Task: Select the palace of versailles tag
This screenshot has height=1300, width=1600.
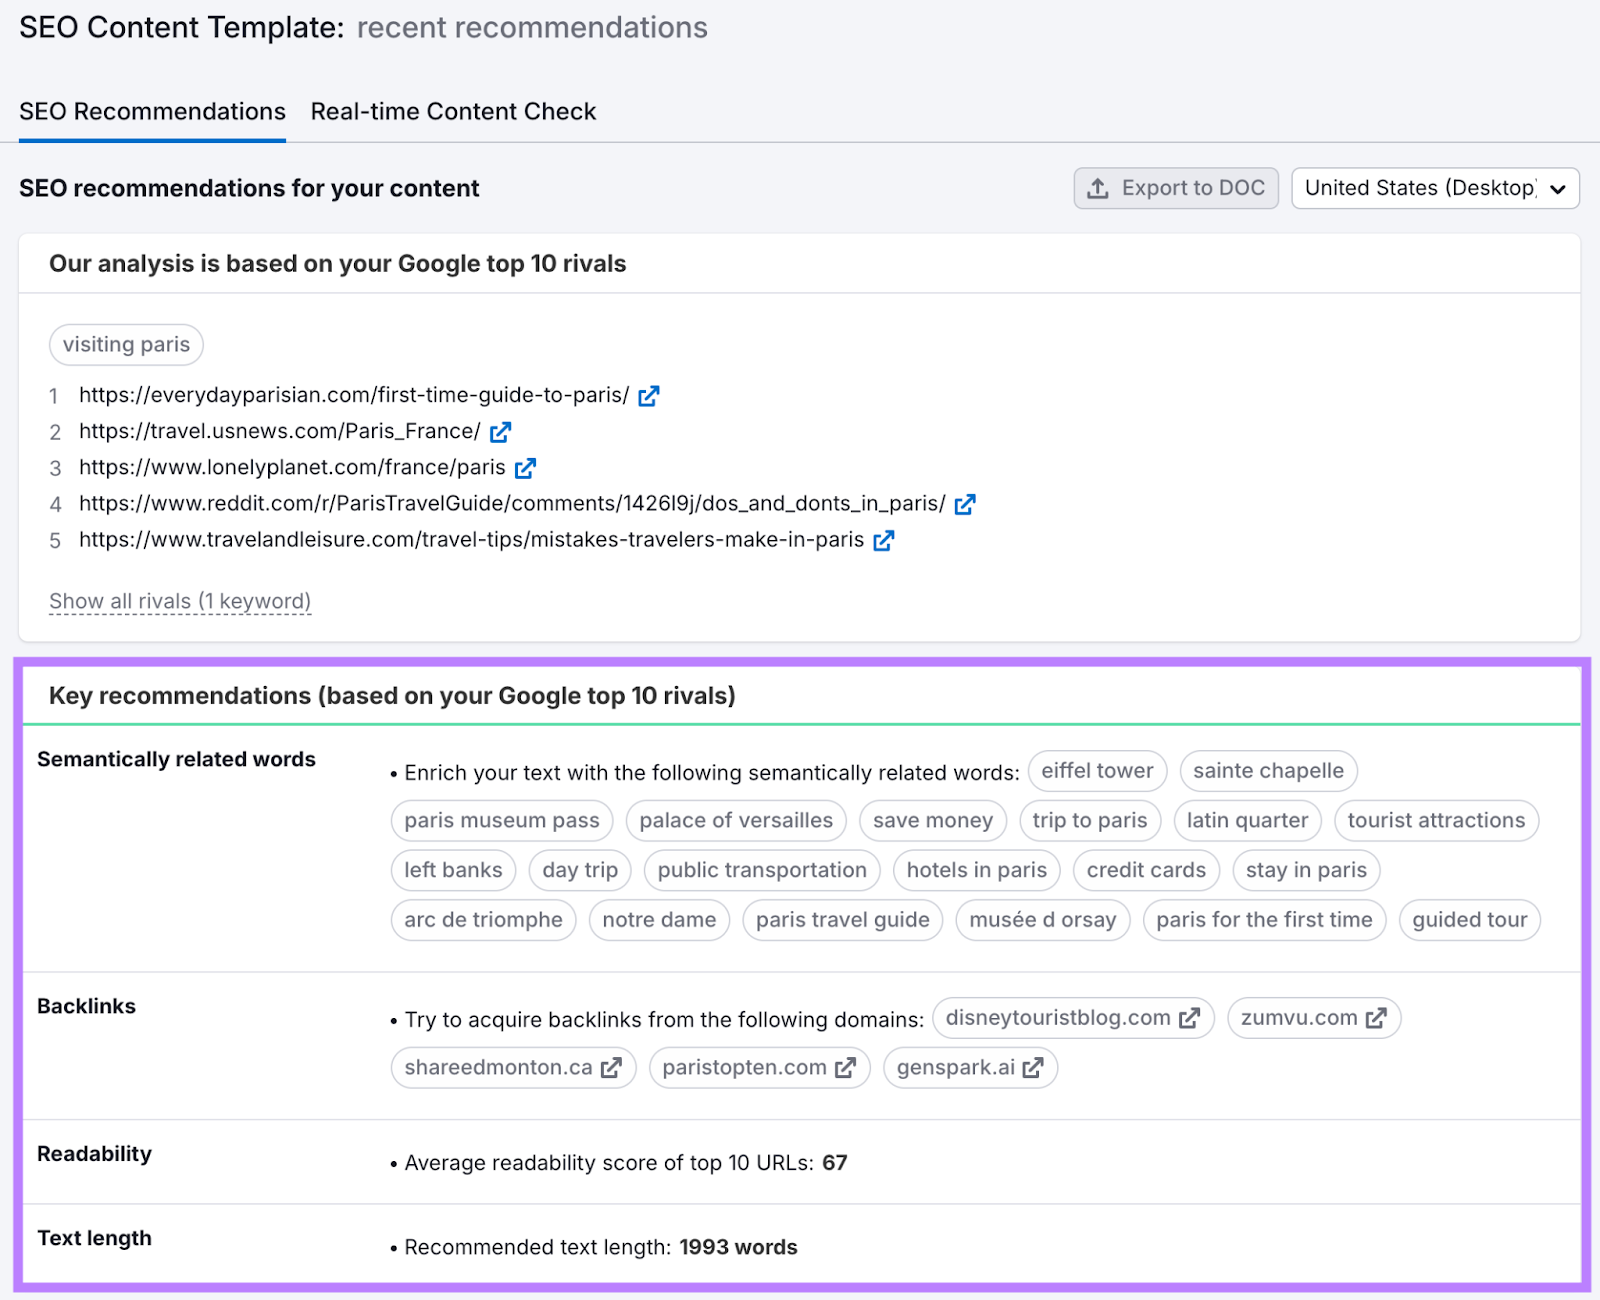Action: point(736,821)
